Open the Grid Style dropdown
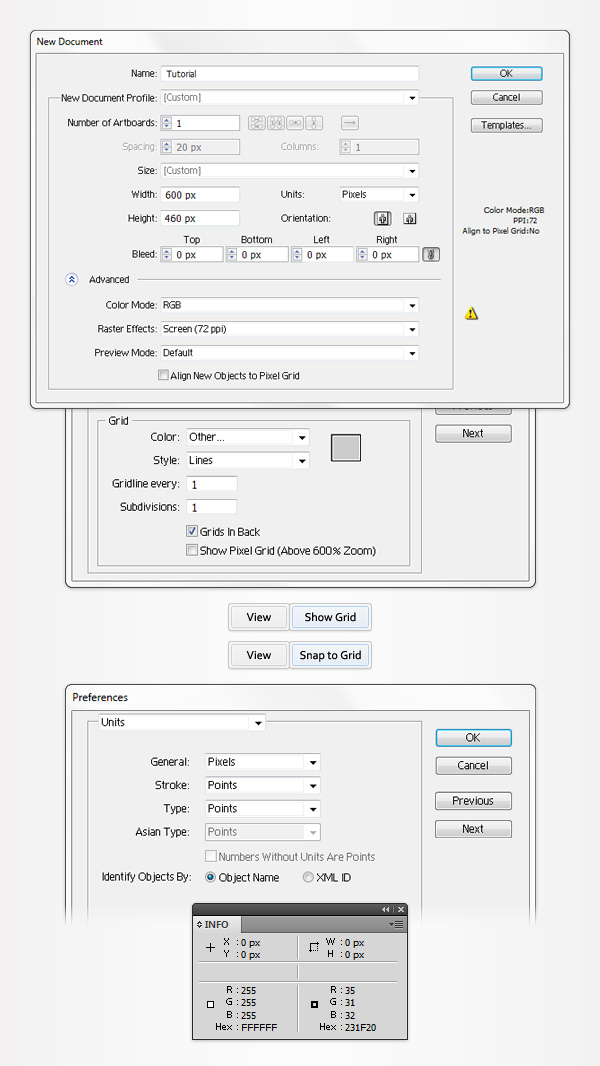Viewport: 600px width, 1066px height. coord(248,460)
